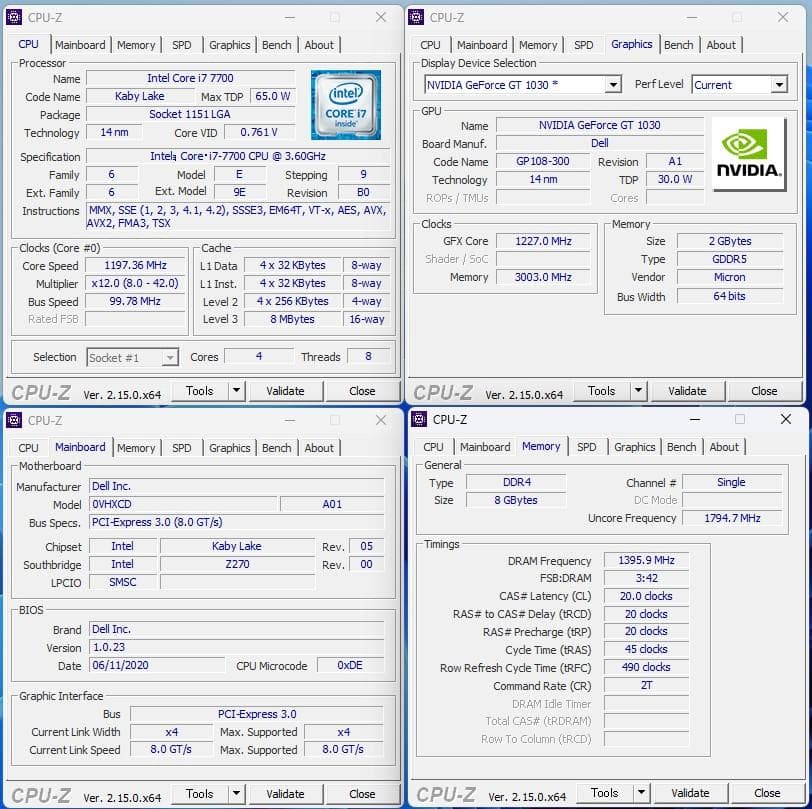This screenshot has width=812, height=809.
Task: Switch to the Bench tab in the CPU window
Action: (276, 45)
